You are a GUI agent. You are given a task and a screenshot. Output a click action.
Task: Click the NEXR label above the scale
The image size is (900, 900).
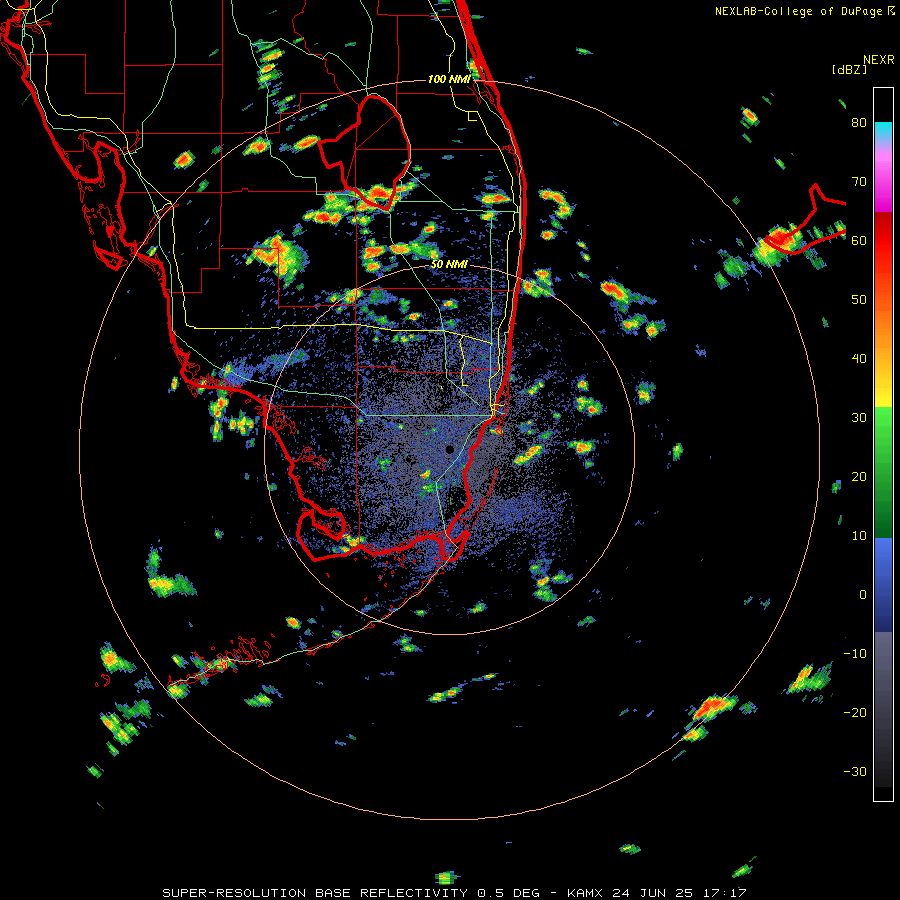(879, 60)
